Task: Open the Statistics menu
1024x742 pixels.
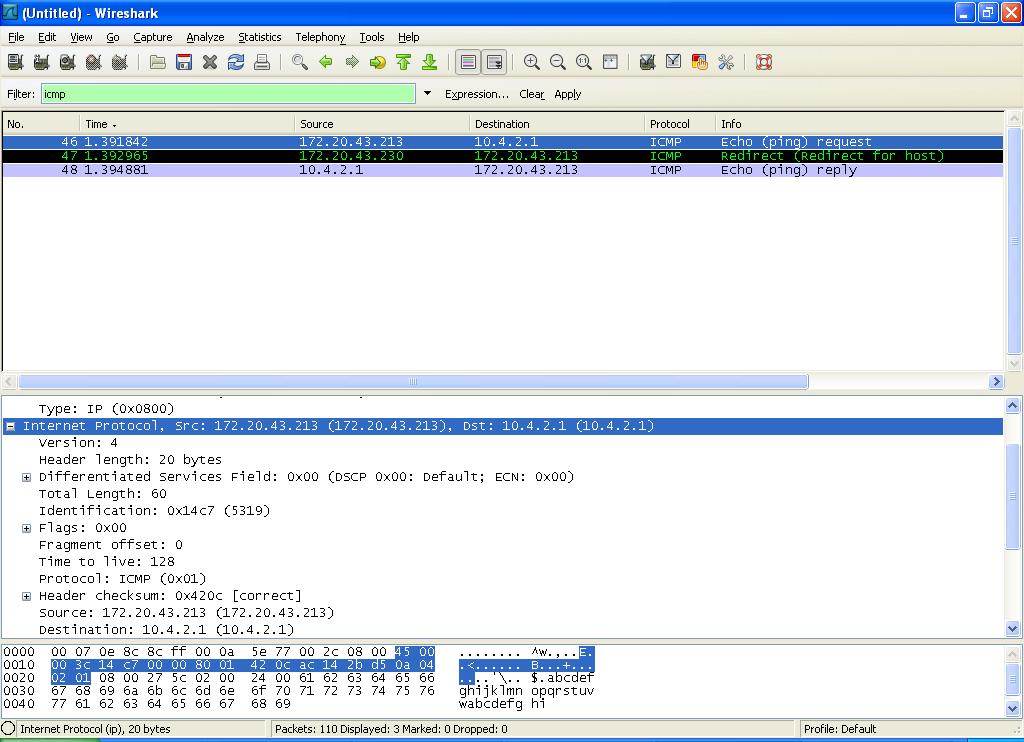Action: click(x=259, y=37)
